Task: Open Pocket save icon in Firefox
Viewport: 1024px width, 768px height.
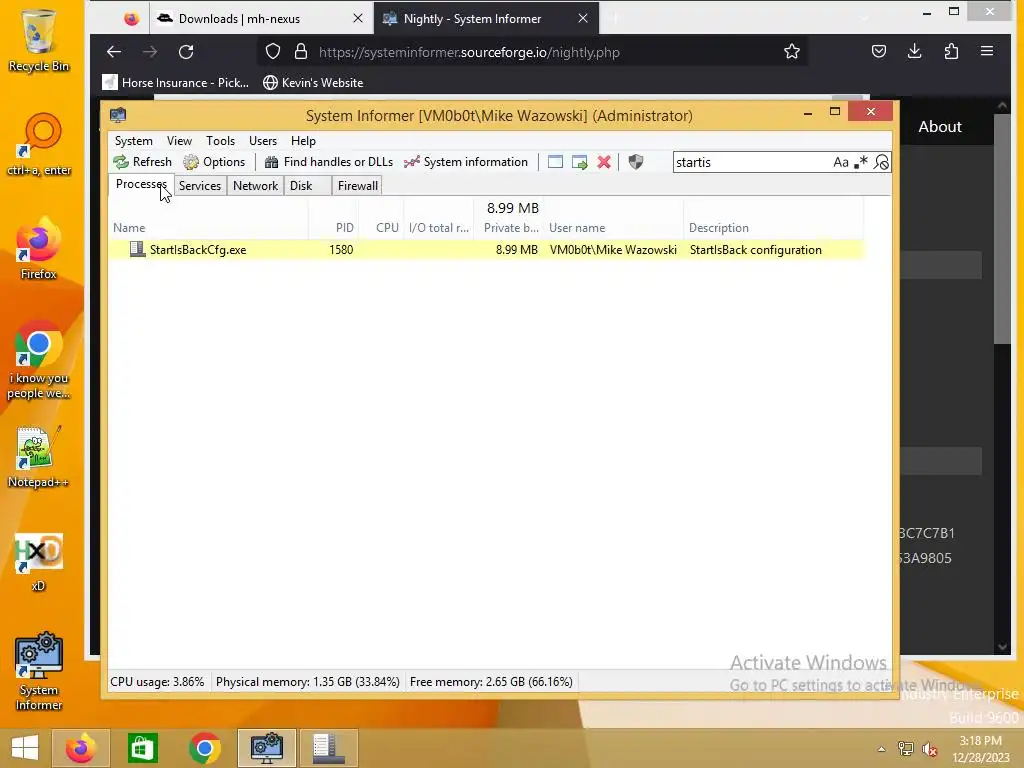Action: [879, 52]
